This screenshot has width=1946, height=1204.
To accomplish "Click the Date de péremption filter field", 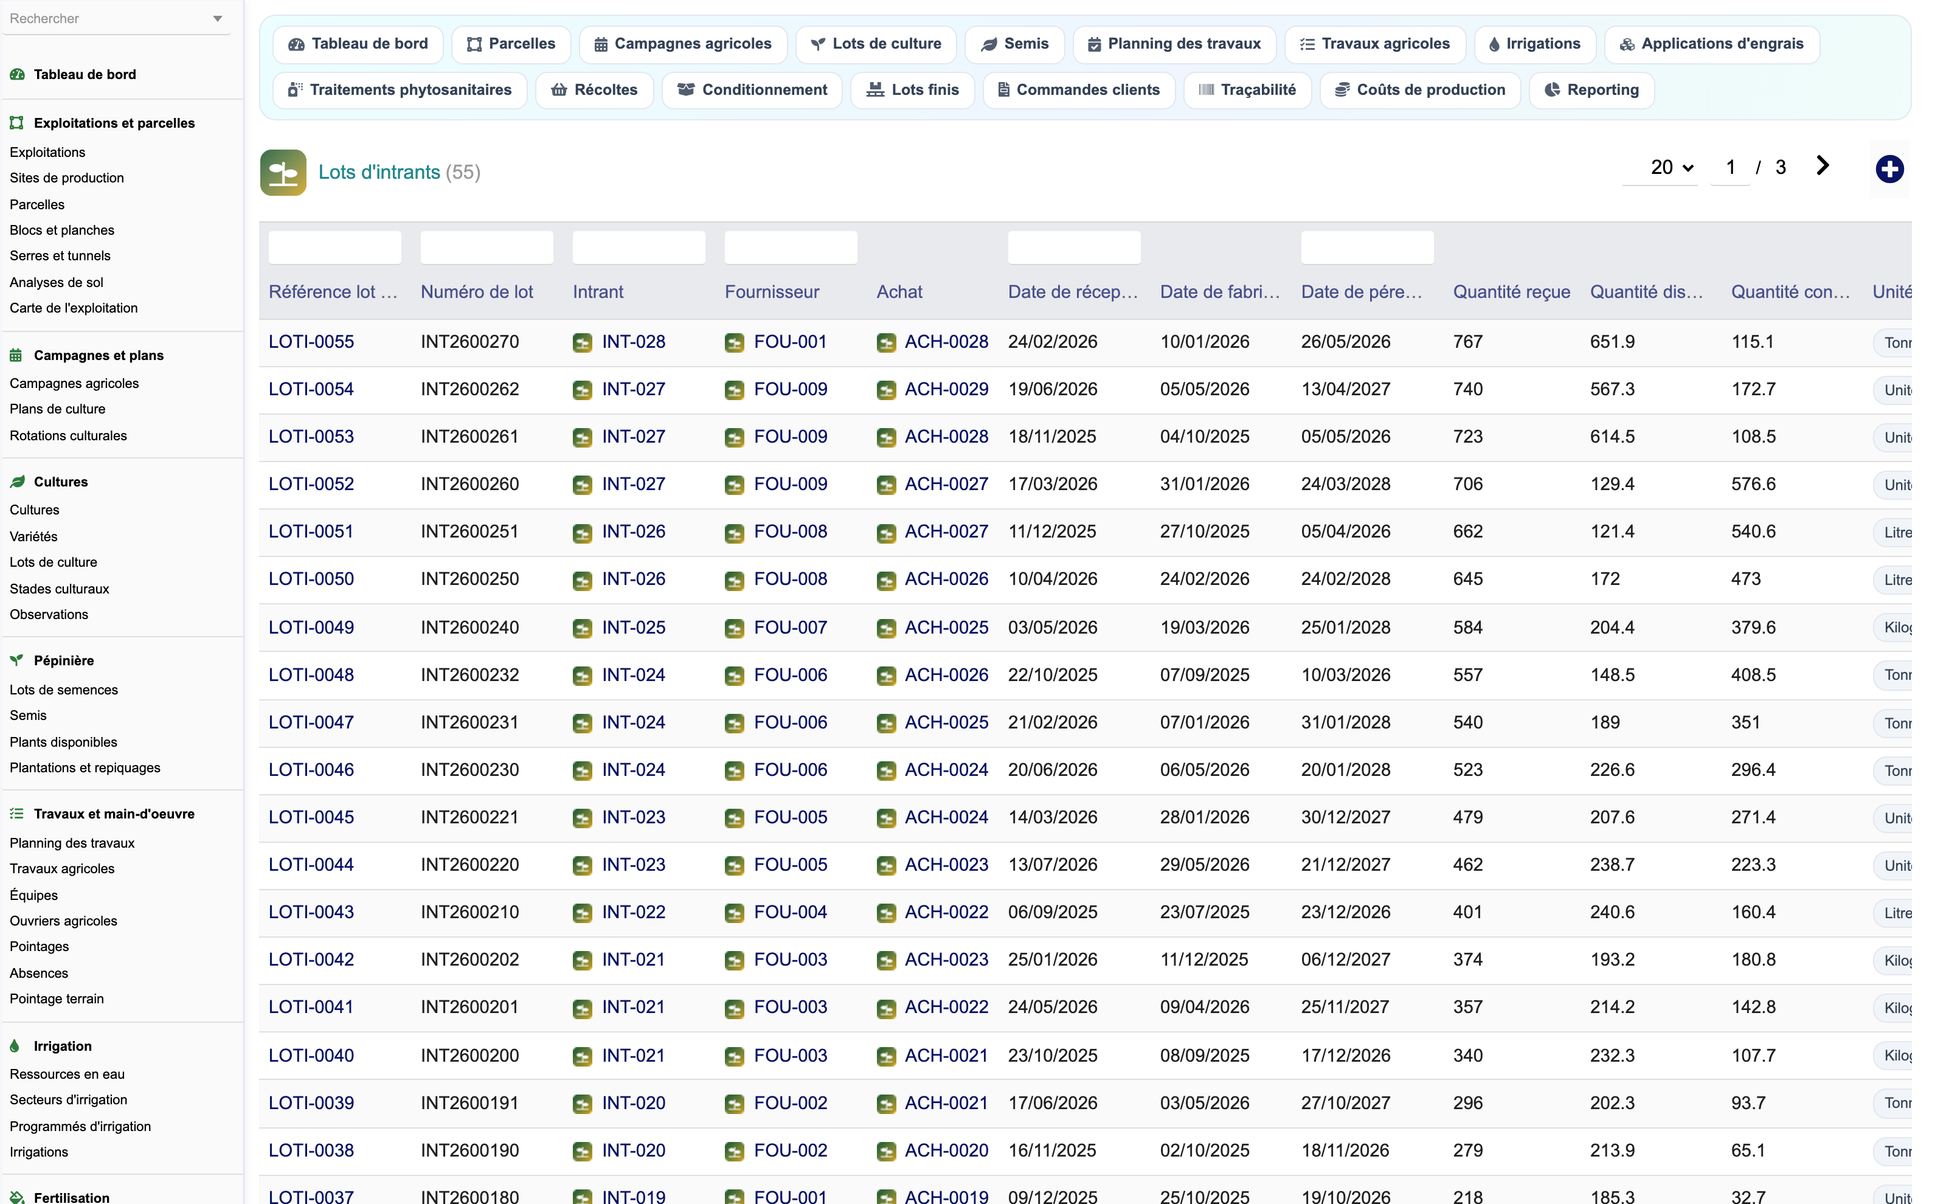I will tap(1367, 247).
